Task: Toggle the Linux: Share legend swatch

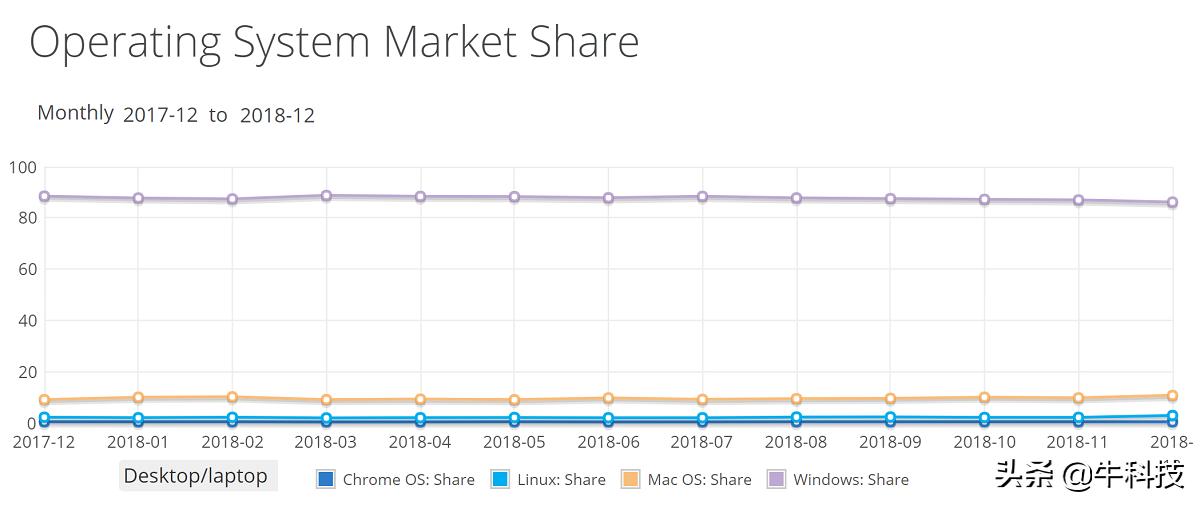Action: coord(500,479)
